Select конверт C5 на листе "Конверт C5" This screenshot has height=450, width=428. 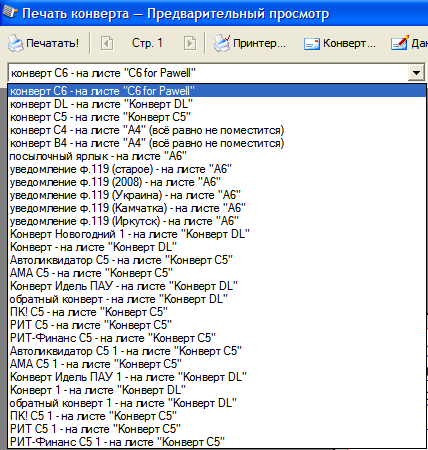[217, 117]
